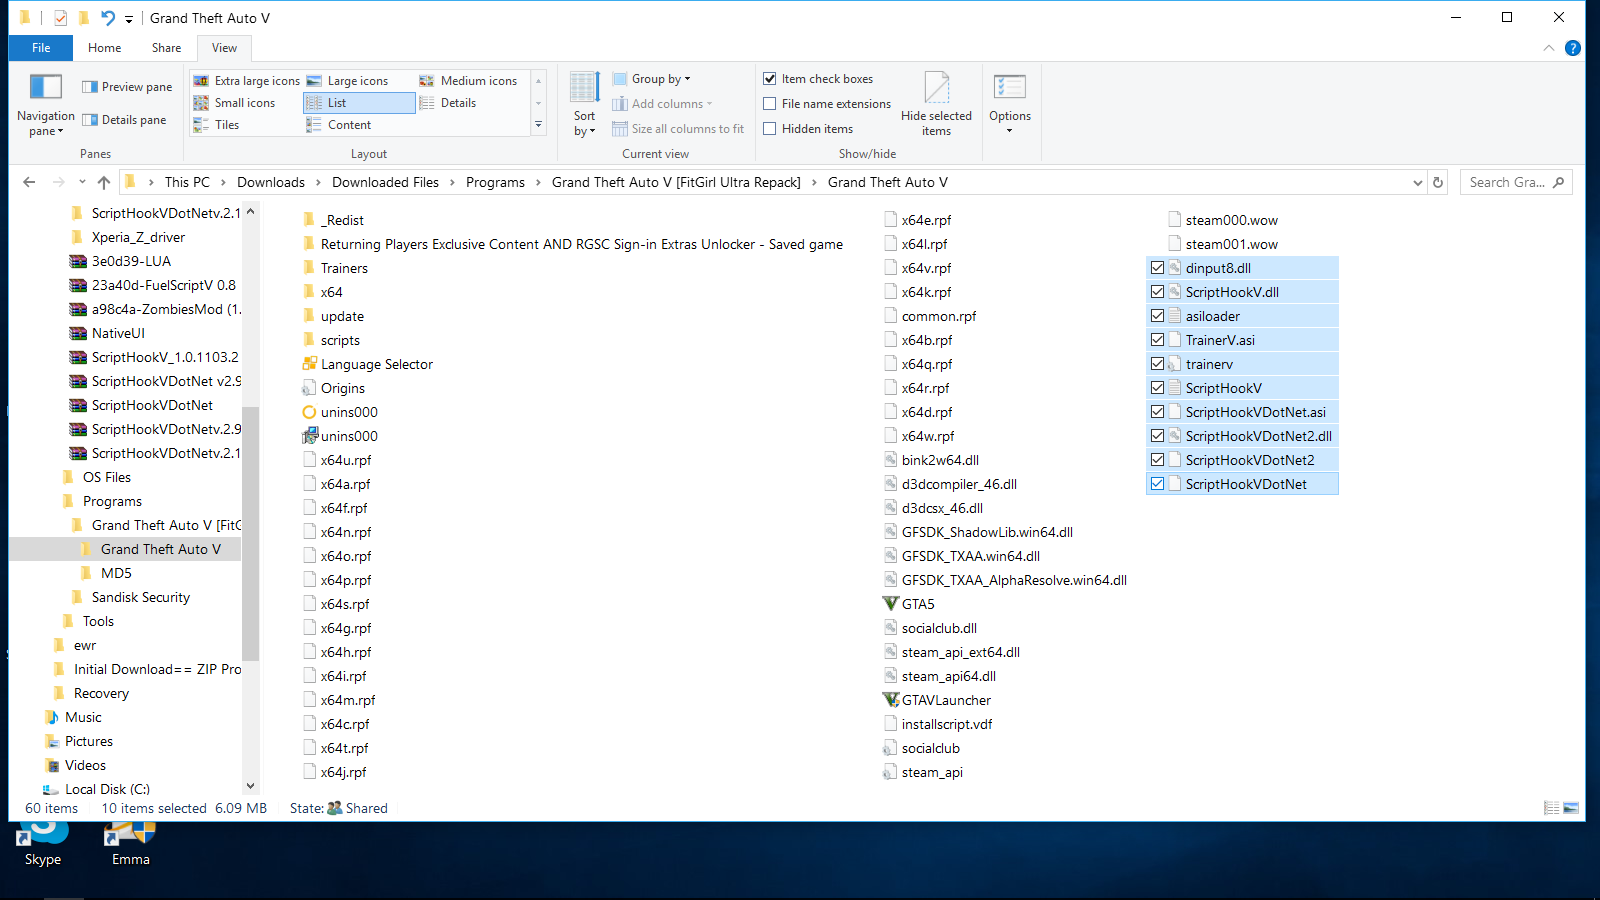Switch layout to Small icons

(x=234, y=103)
